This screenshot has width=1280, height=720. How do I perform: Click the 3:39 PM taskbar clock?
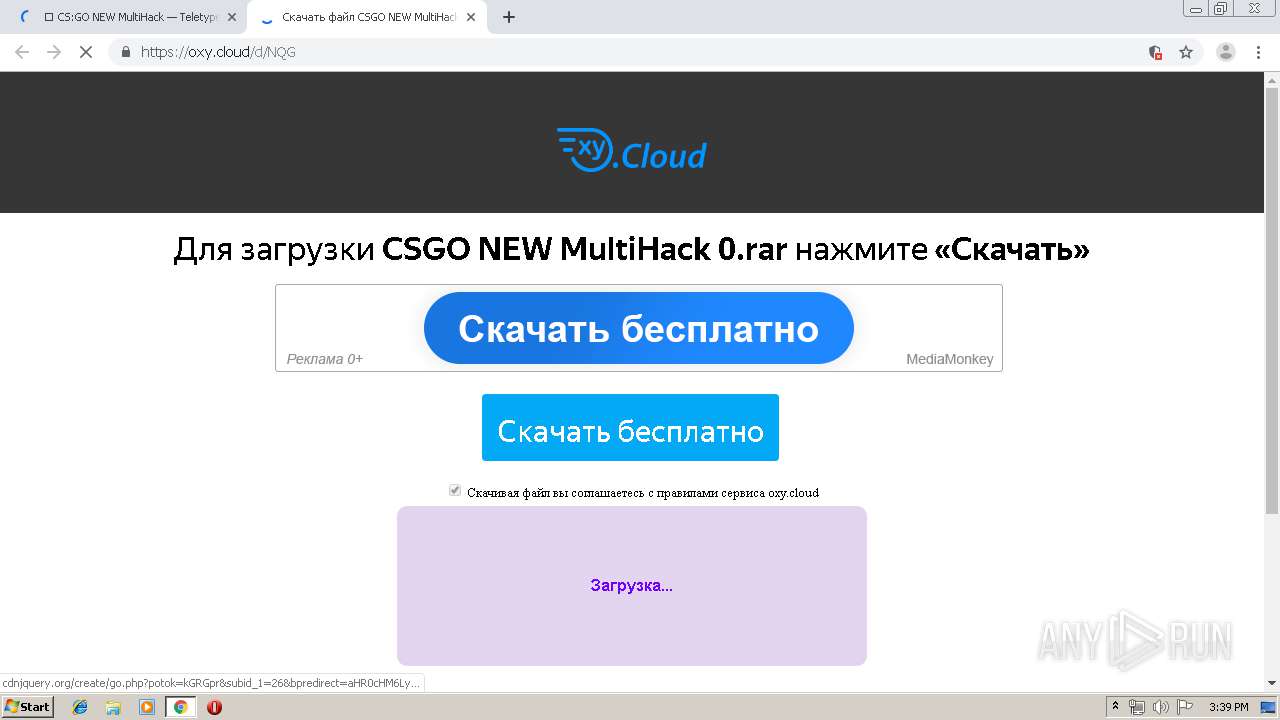(1228, 707)
